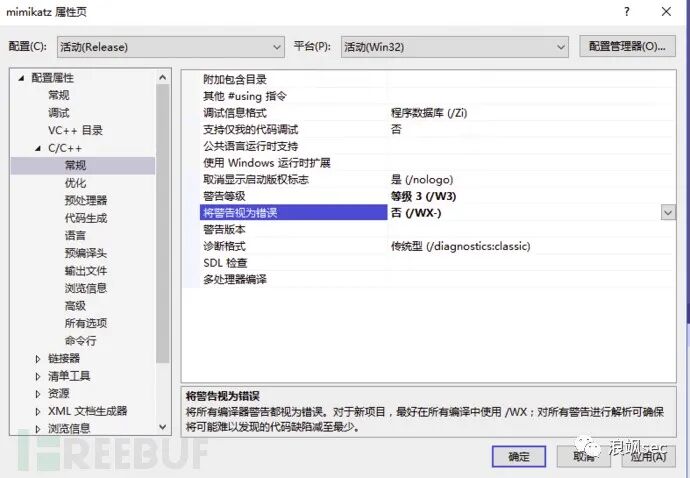Screen dimensions: 690x478
Task: Select the 所有选项 tree item
Action: click(86, 323)
